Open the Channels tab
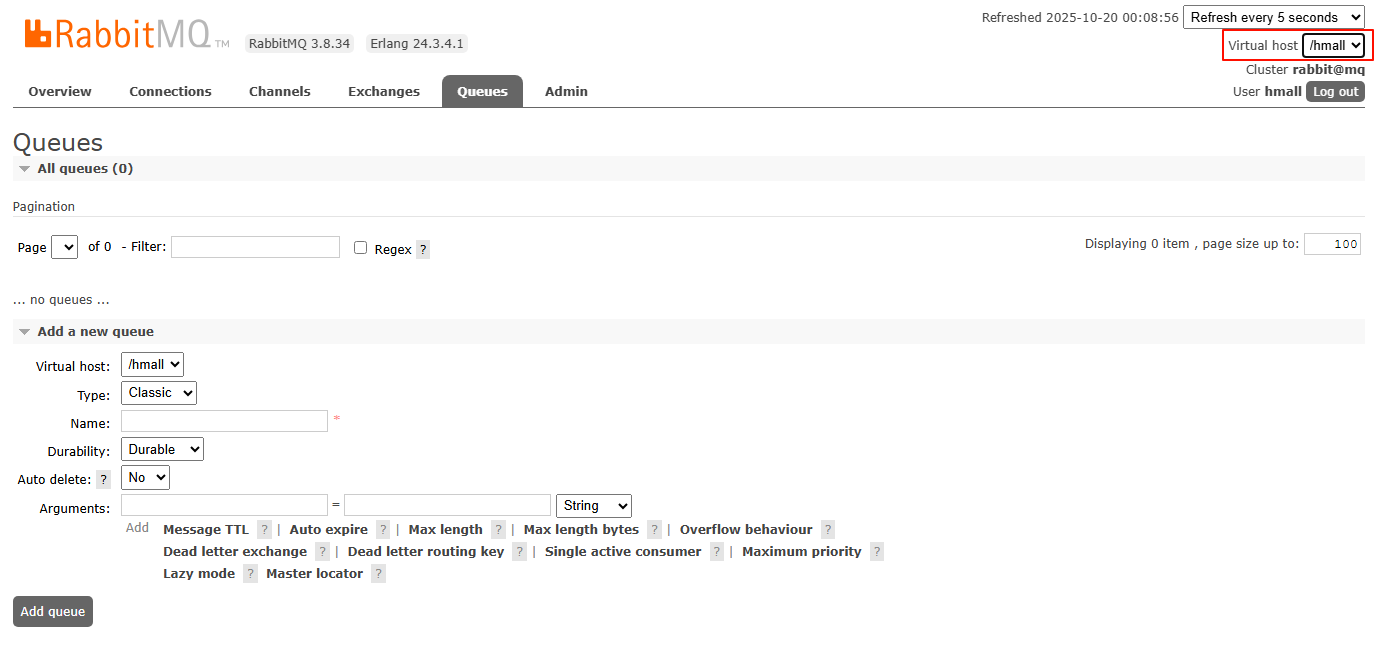Image resolution: width=1376 pixels, height=645 pixels. (280, 92)
